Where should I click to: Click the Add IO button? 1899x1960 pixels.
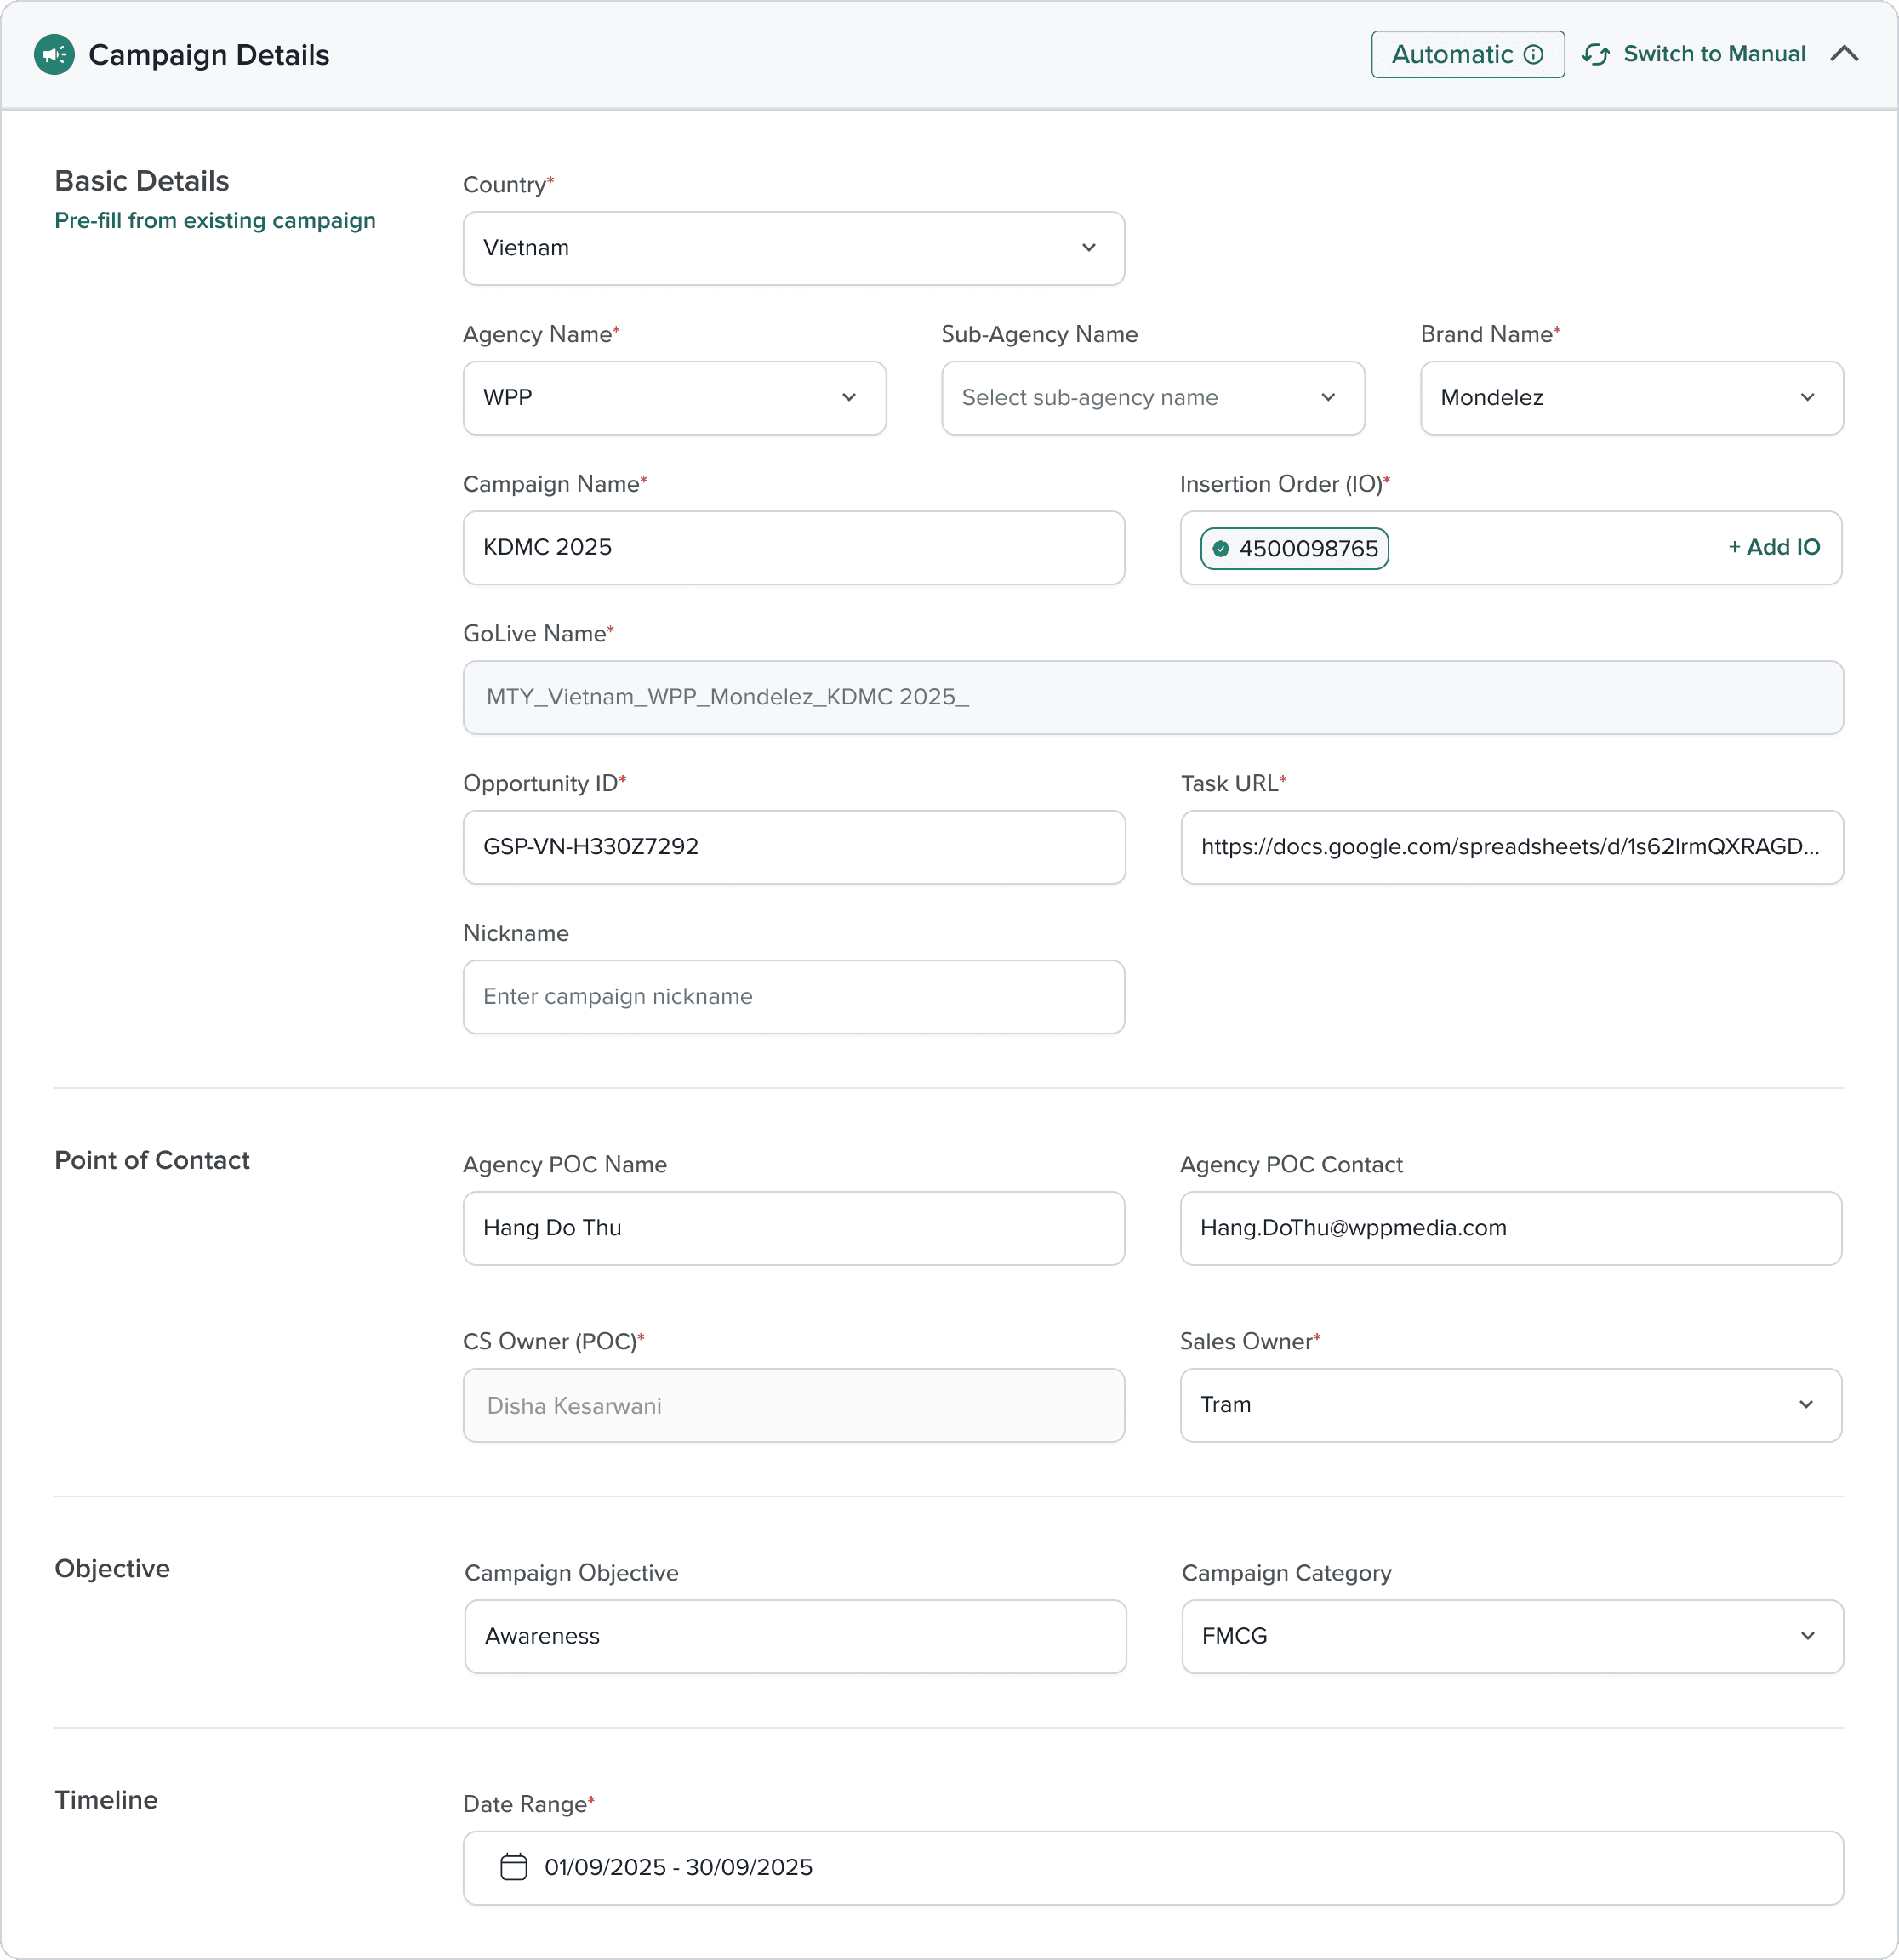(x=1774, y=548)
